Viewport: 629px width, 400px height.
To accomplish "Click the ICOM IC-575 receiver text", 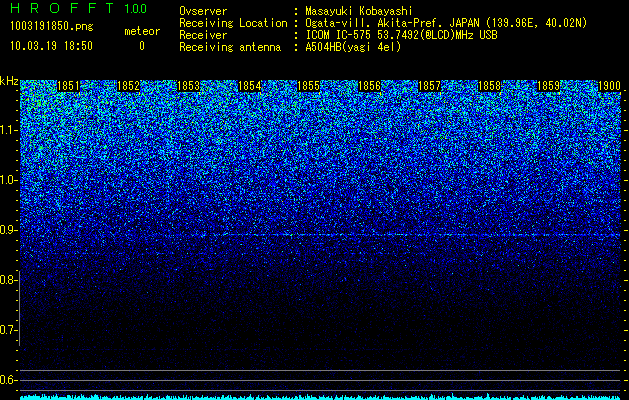I will 401,35.
